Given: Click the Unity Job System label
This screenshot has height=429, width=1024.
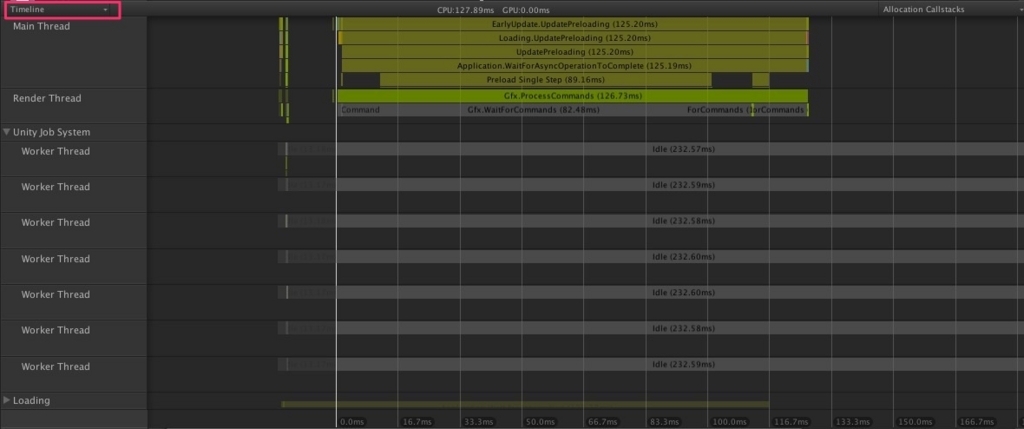Looking at the screenshot, I should (52, 132).
